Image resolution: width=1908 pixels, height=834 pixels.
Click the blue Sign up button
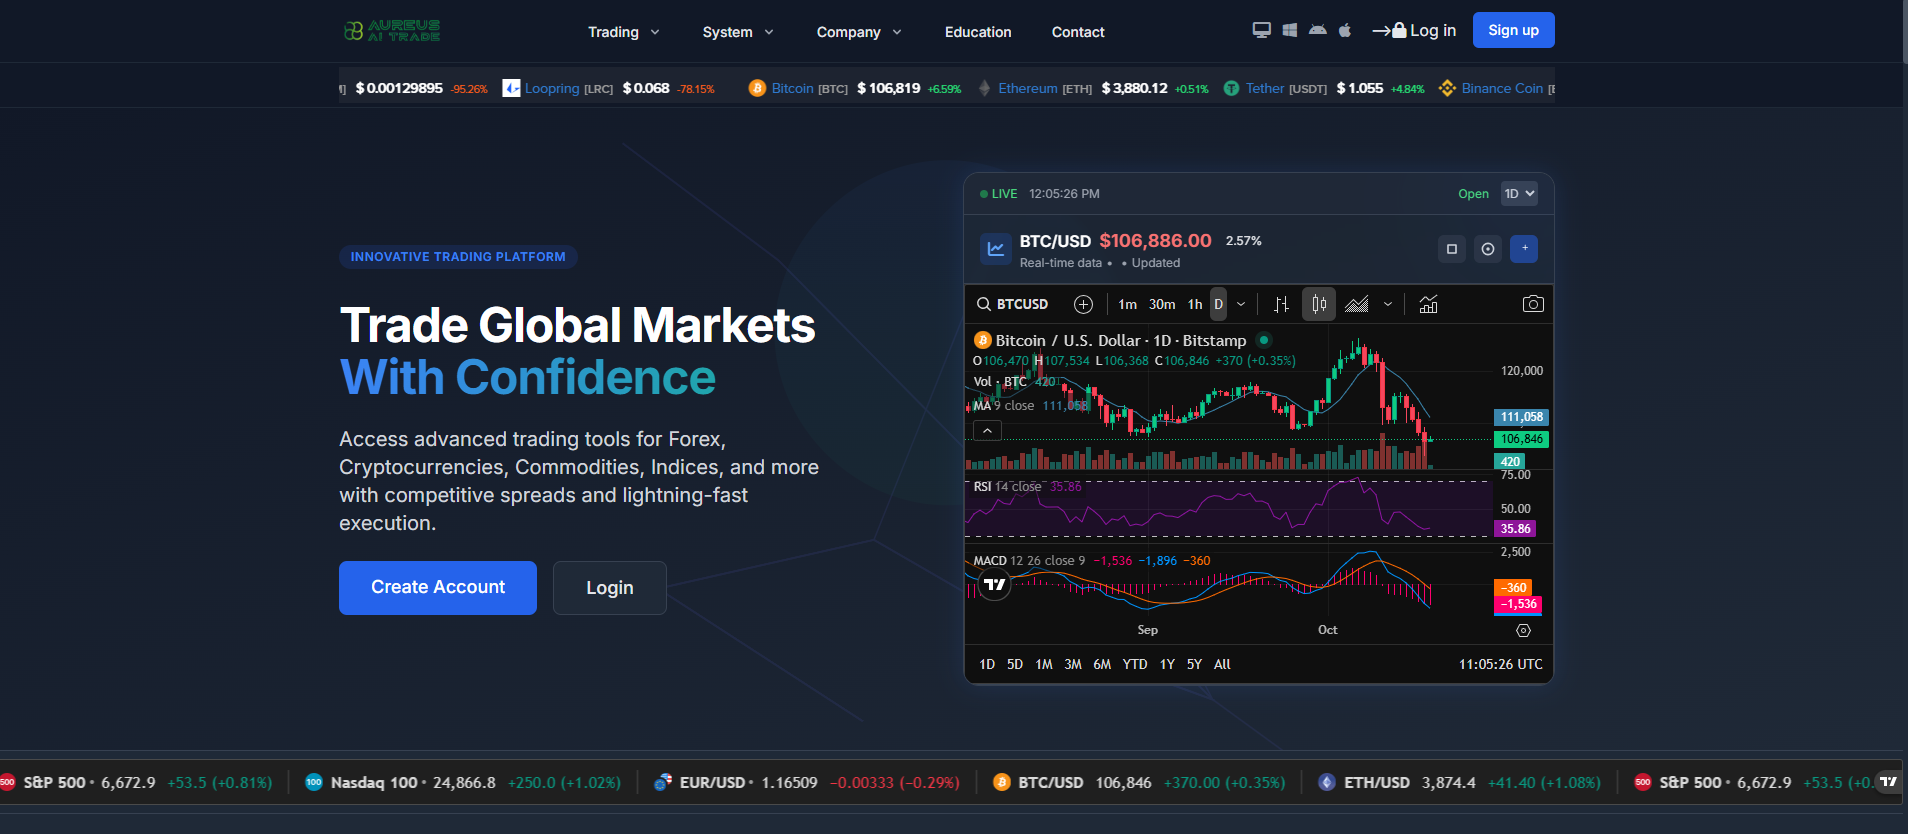click(1513, 30)
